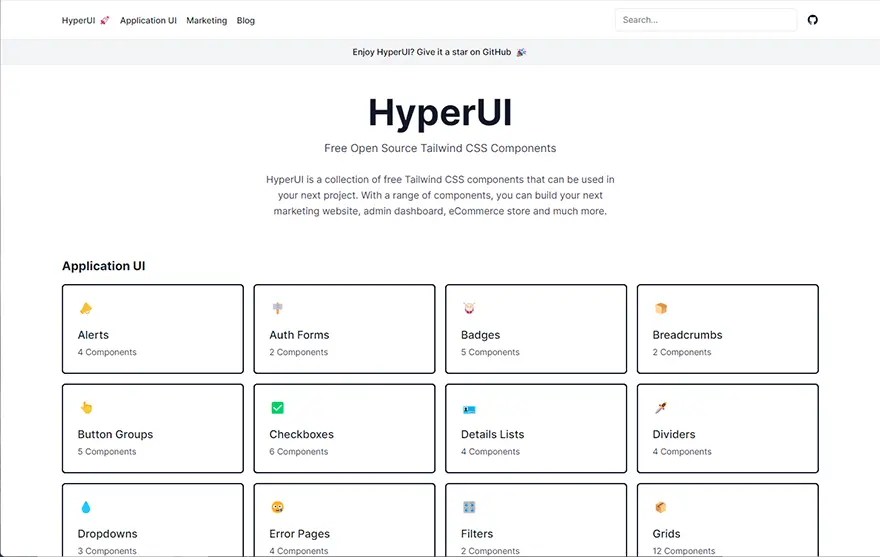Open the Marketing navigation item
Screen dimensions: 880x557
pyautogui.click(x=207, y=20)
